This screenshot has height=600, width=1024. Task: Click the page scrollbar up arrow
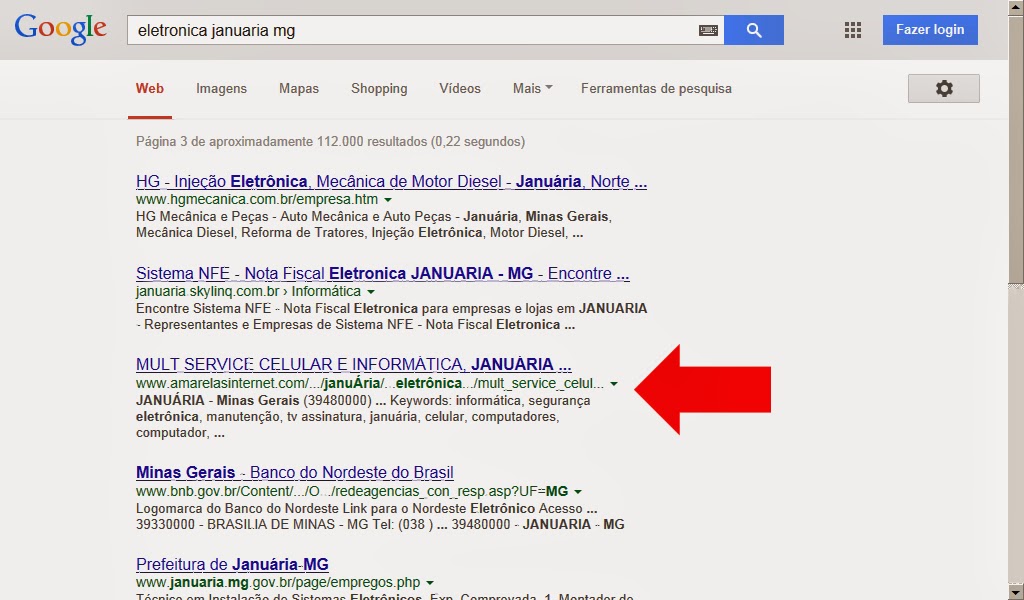[1016, 6]
